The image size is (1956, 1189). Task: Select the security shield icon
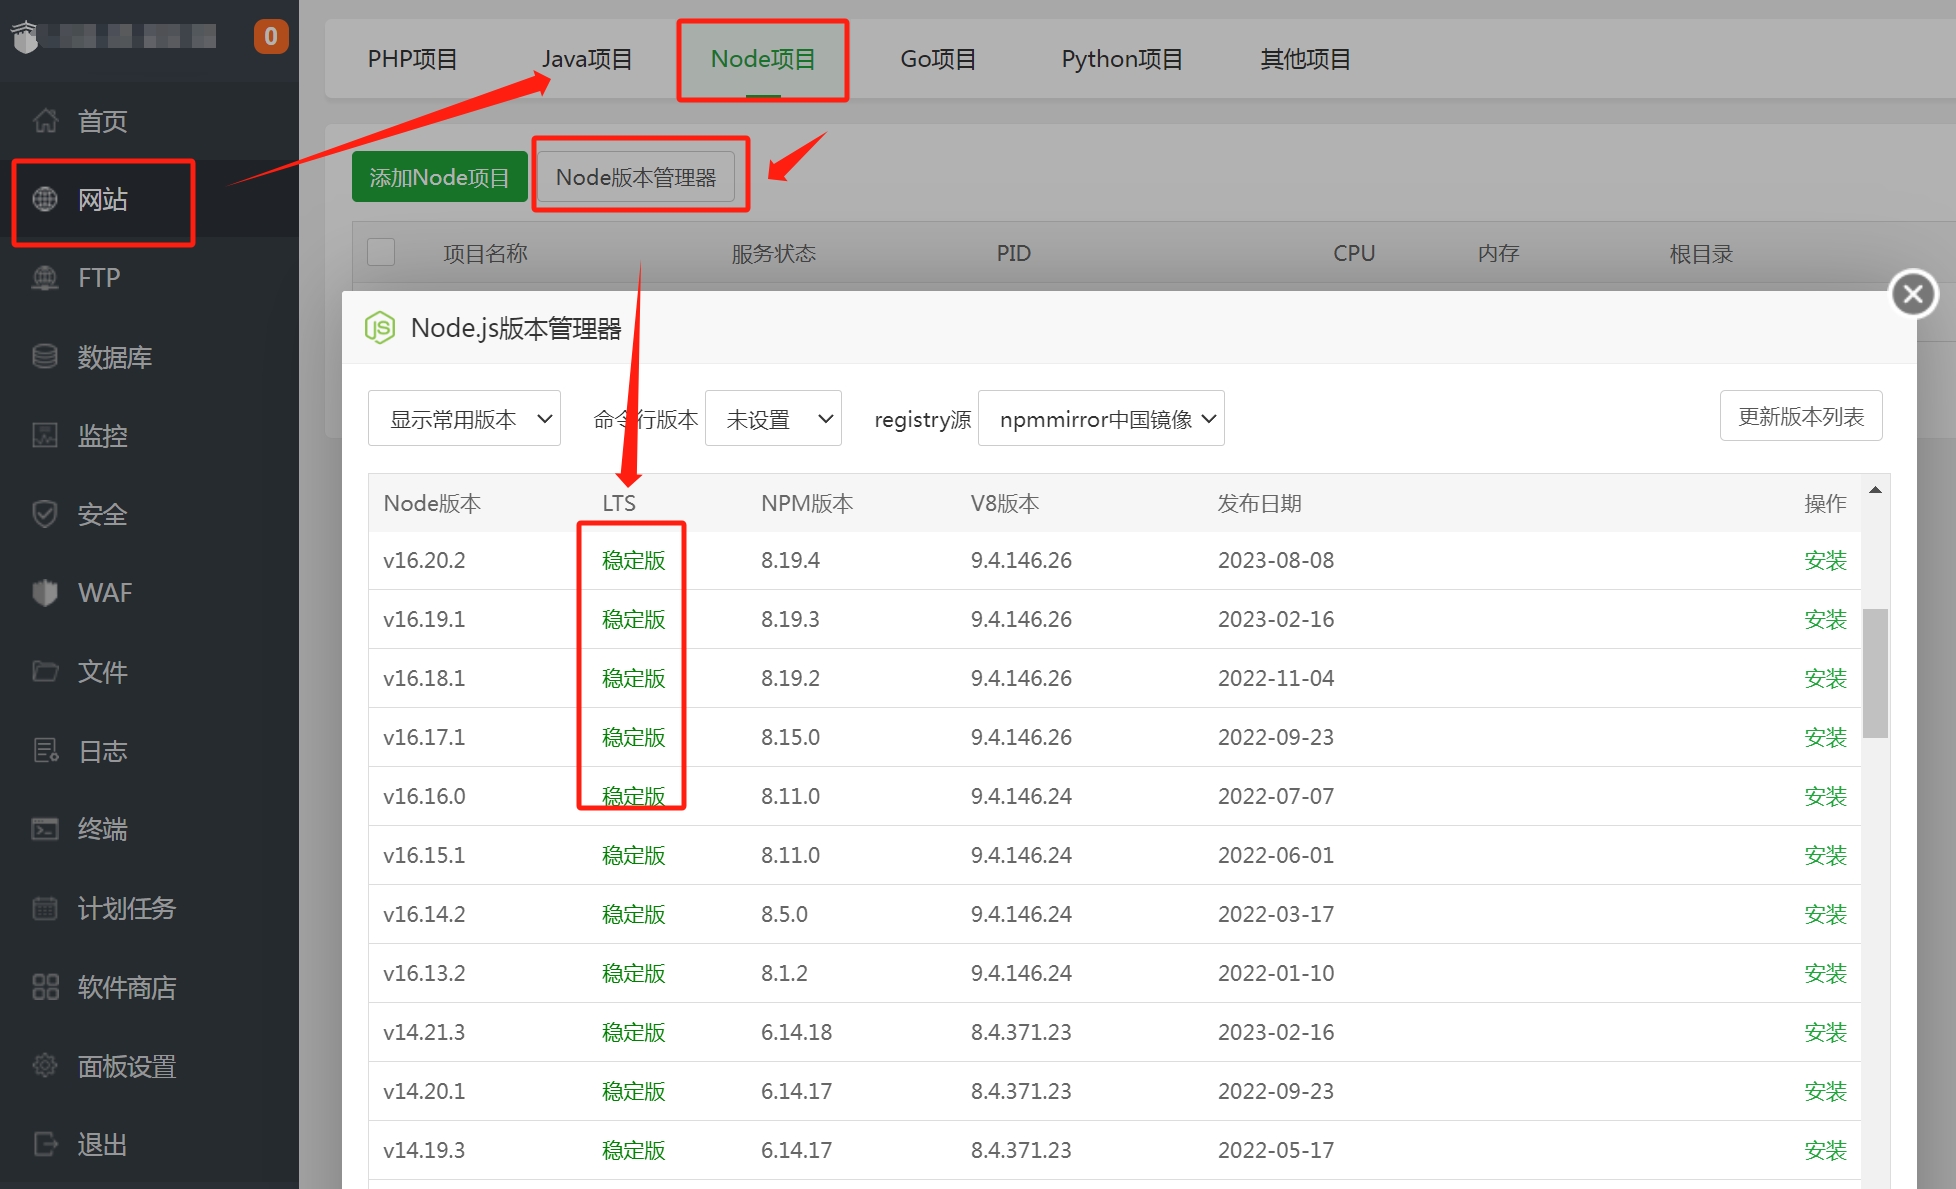[x=45, y=514]
